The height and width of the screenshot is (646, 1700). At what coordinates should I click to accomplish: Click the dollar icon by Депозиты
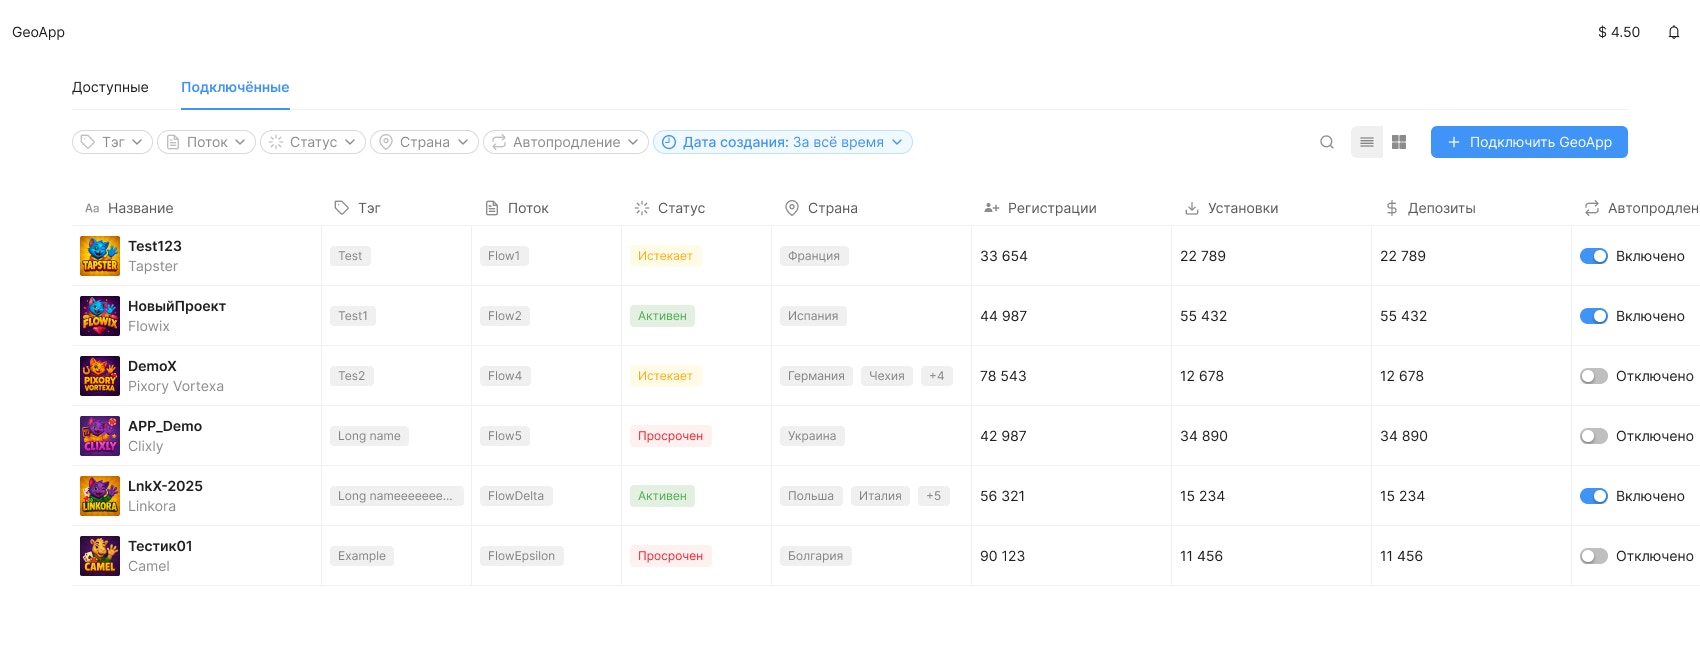1392,208
